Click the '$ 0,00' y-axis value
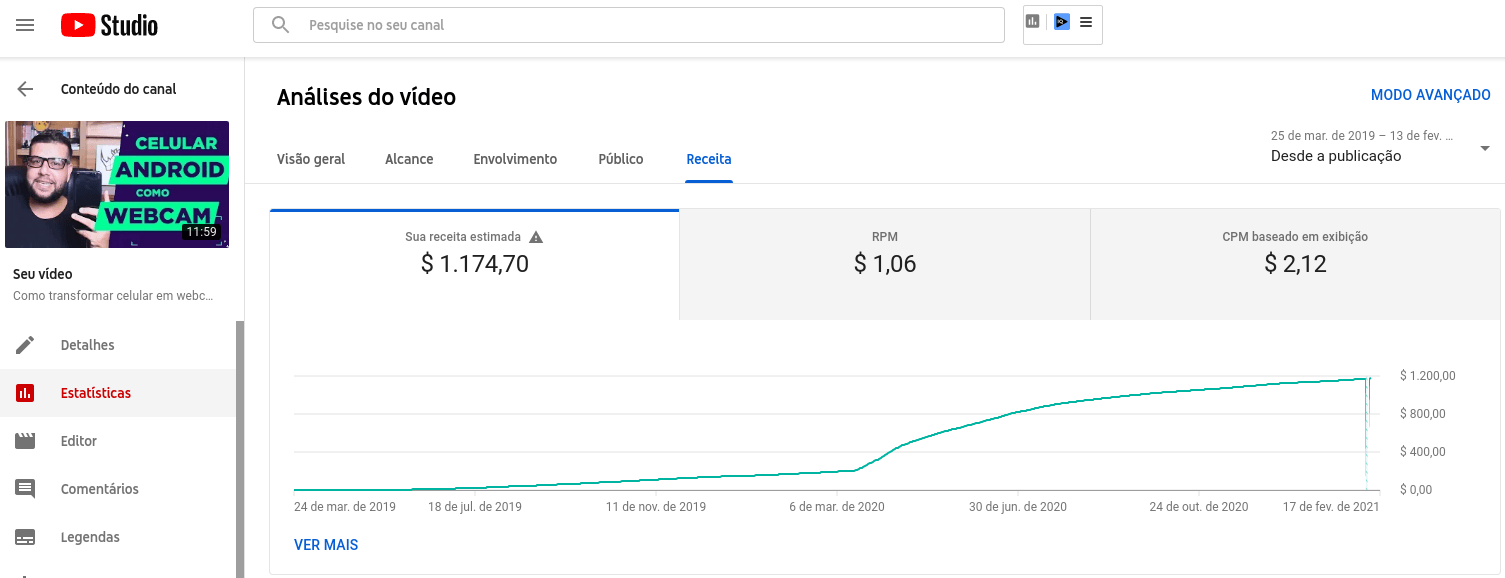 tap(1416, 490)
